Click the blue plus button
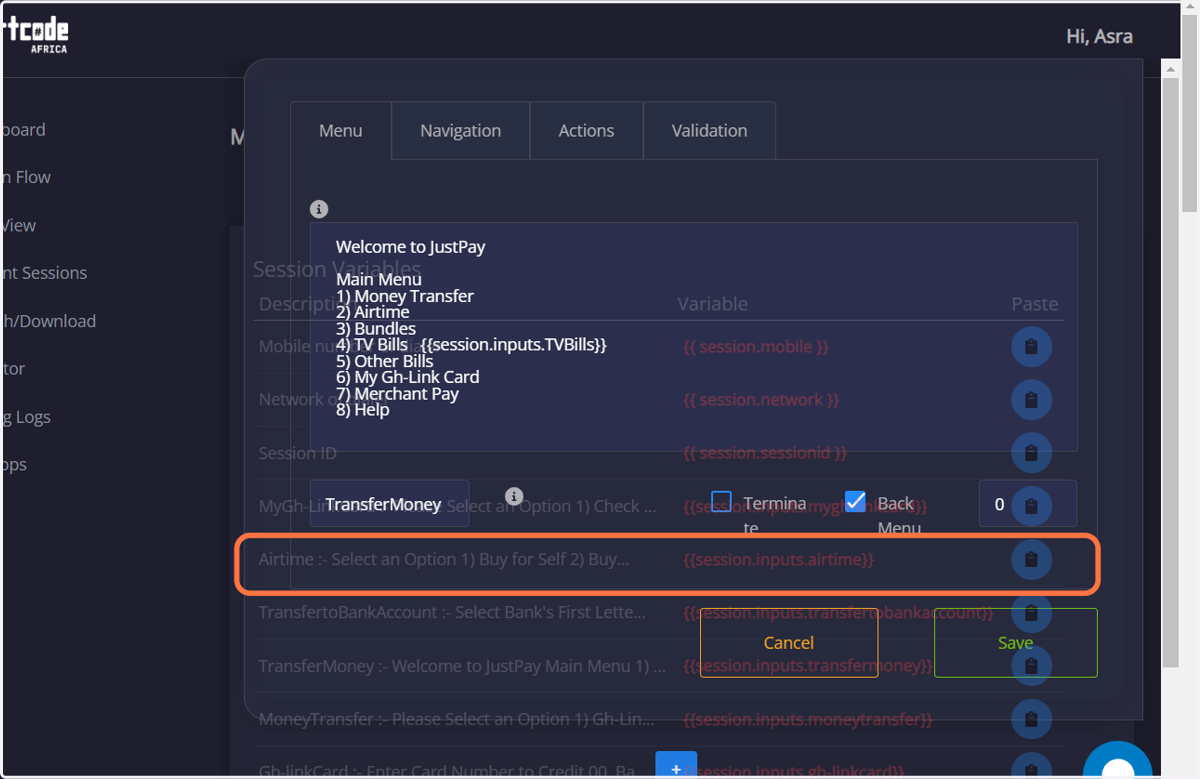Image resolution: width=1200 pixels, height=779 pixels. click(x=676, y=766)
